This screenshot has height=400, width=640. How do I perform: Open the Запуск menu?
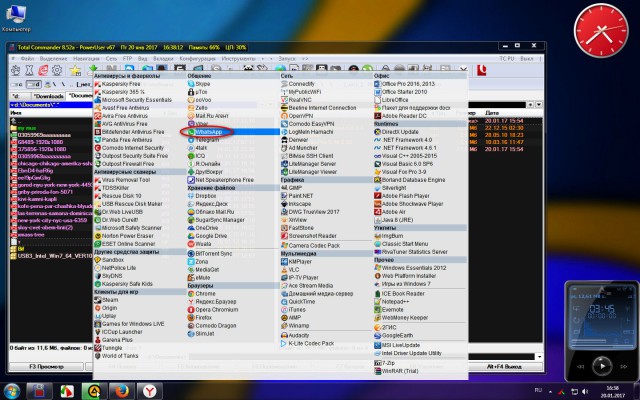(287, 59)
